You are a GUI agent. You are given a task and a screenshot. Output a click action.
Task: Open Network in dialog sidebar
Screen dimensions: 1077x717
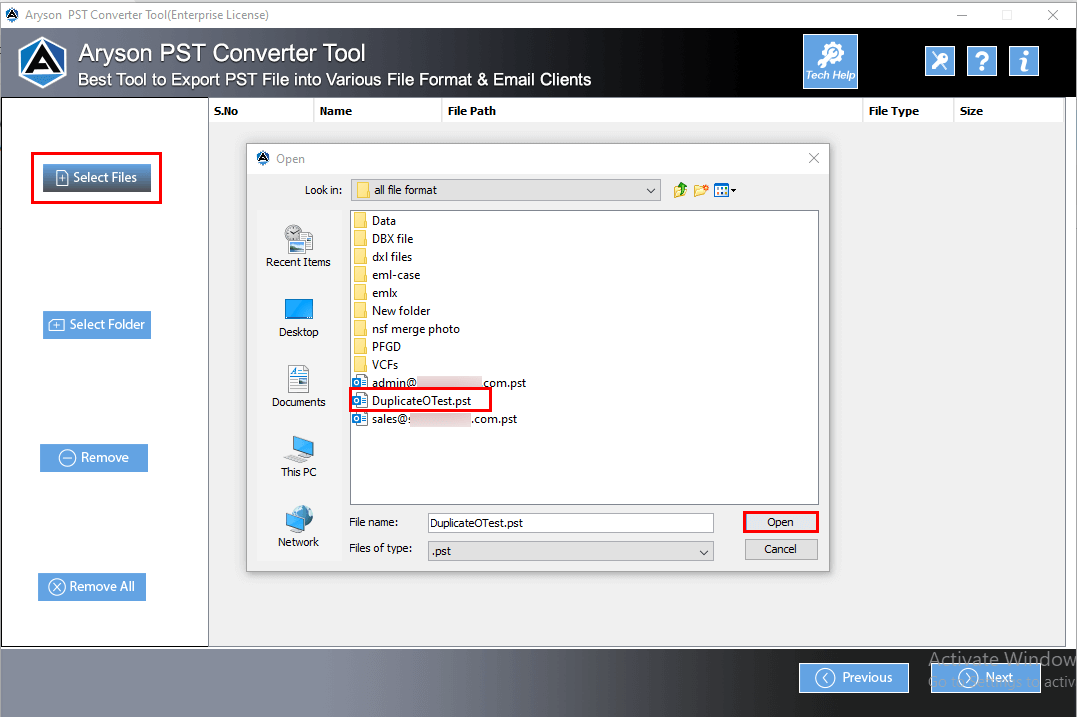coord(298,527)
